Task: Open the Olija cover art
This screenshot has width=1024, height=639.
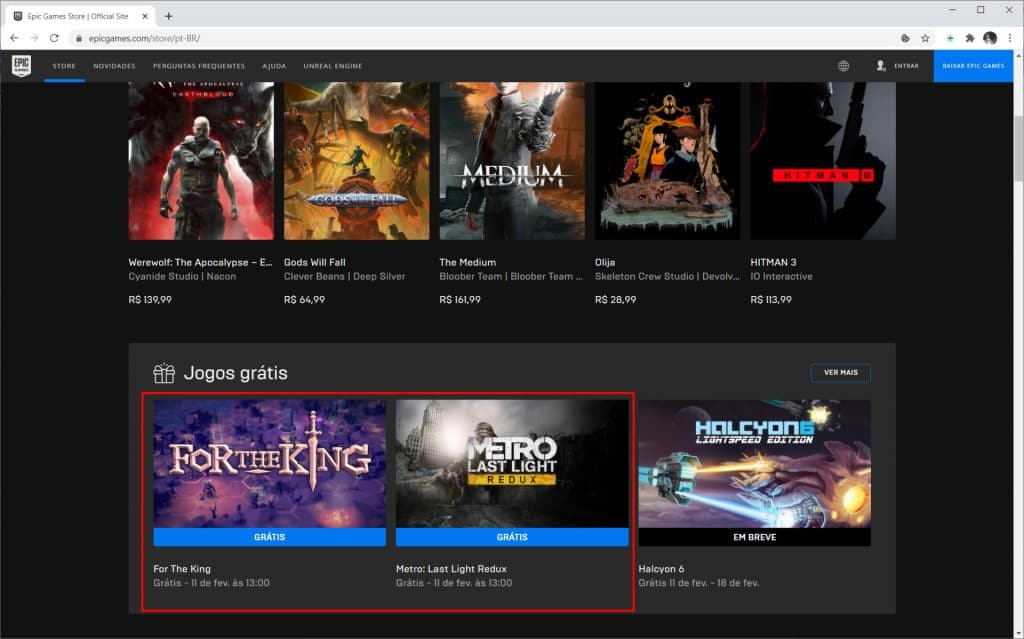Action: click(x=667, y=161)
